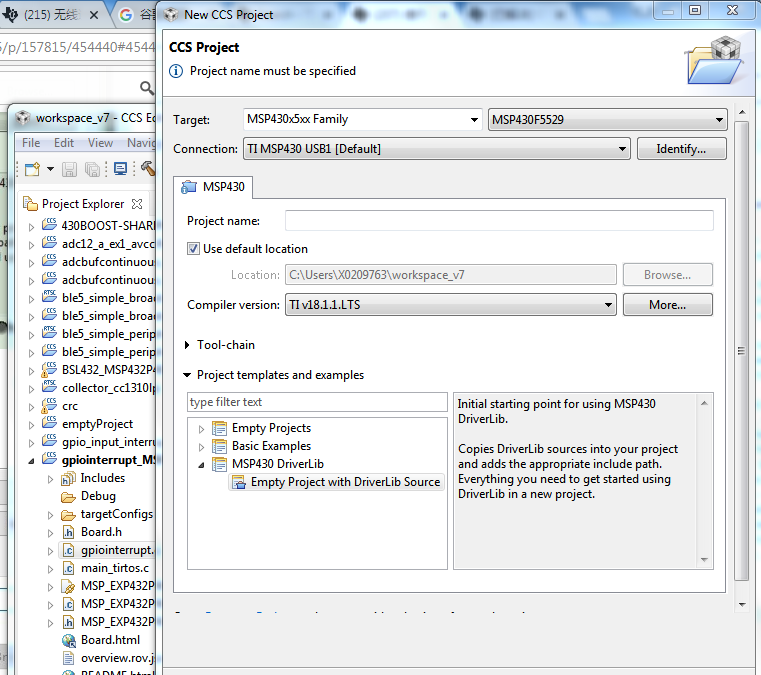Collapse the gpiointerrupt_MSP project node

click(x=32, y=461)
